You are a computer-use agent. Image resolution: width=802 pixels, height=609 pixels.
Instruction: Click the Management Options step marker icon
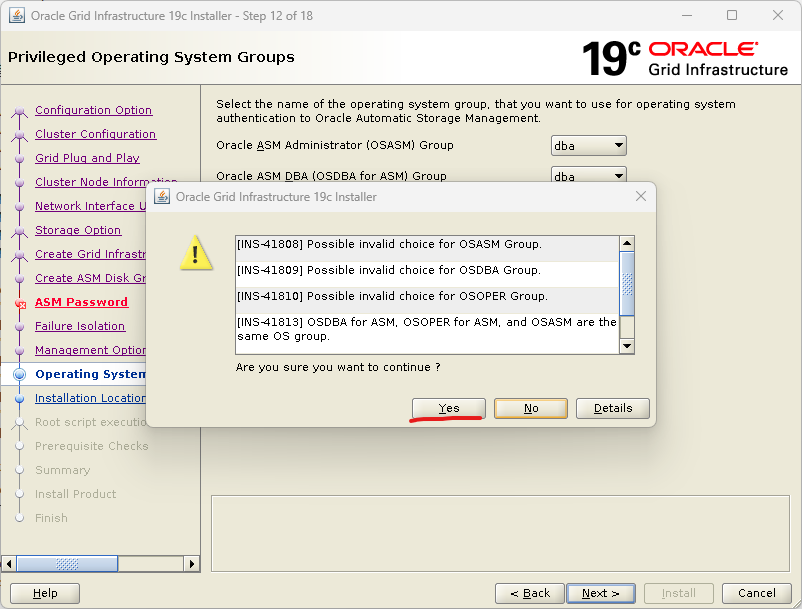tap(19, 351)
